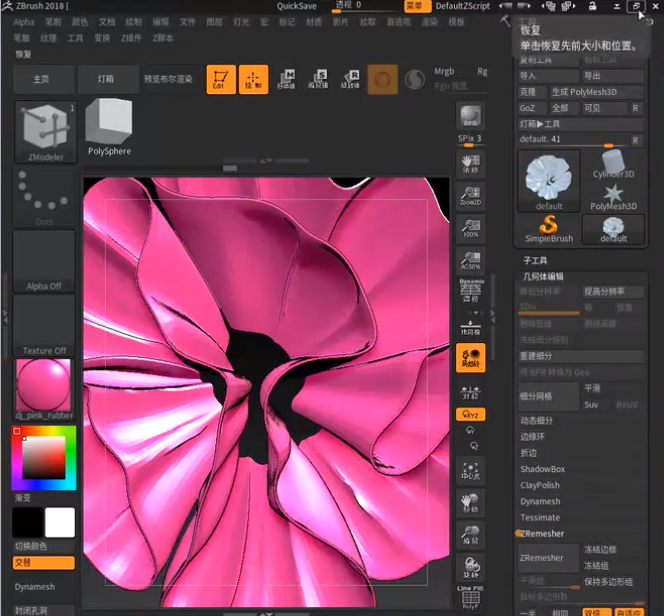Adjust the default. 41 tool slider

coord(573,140)
